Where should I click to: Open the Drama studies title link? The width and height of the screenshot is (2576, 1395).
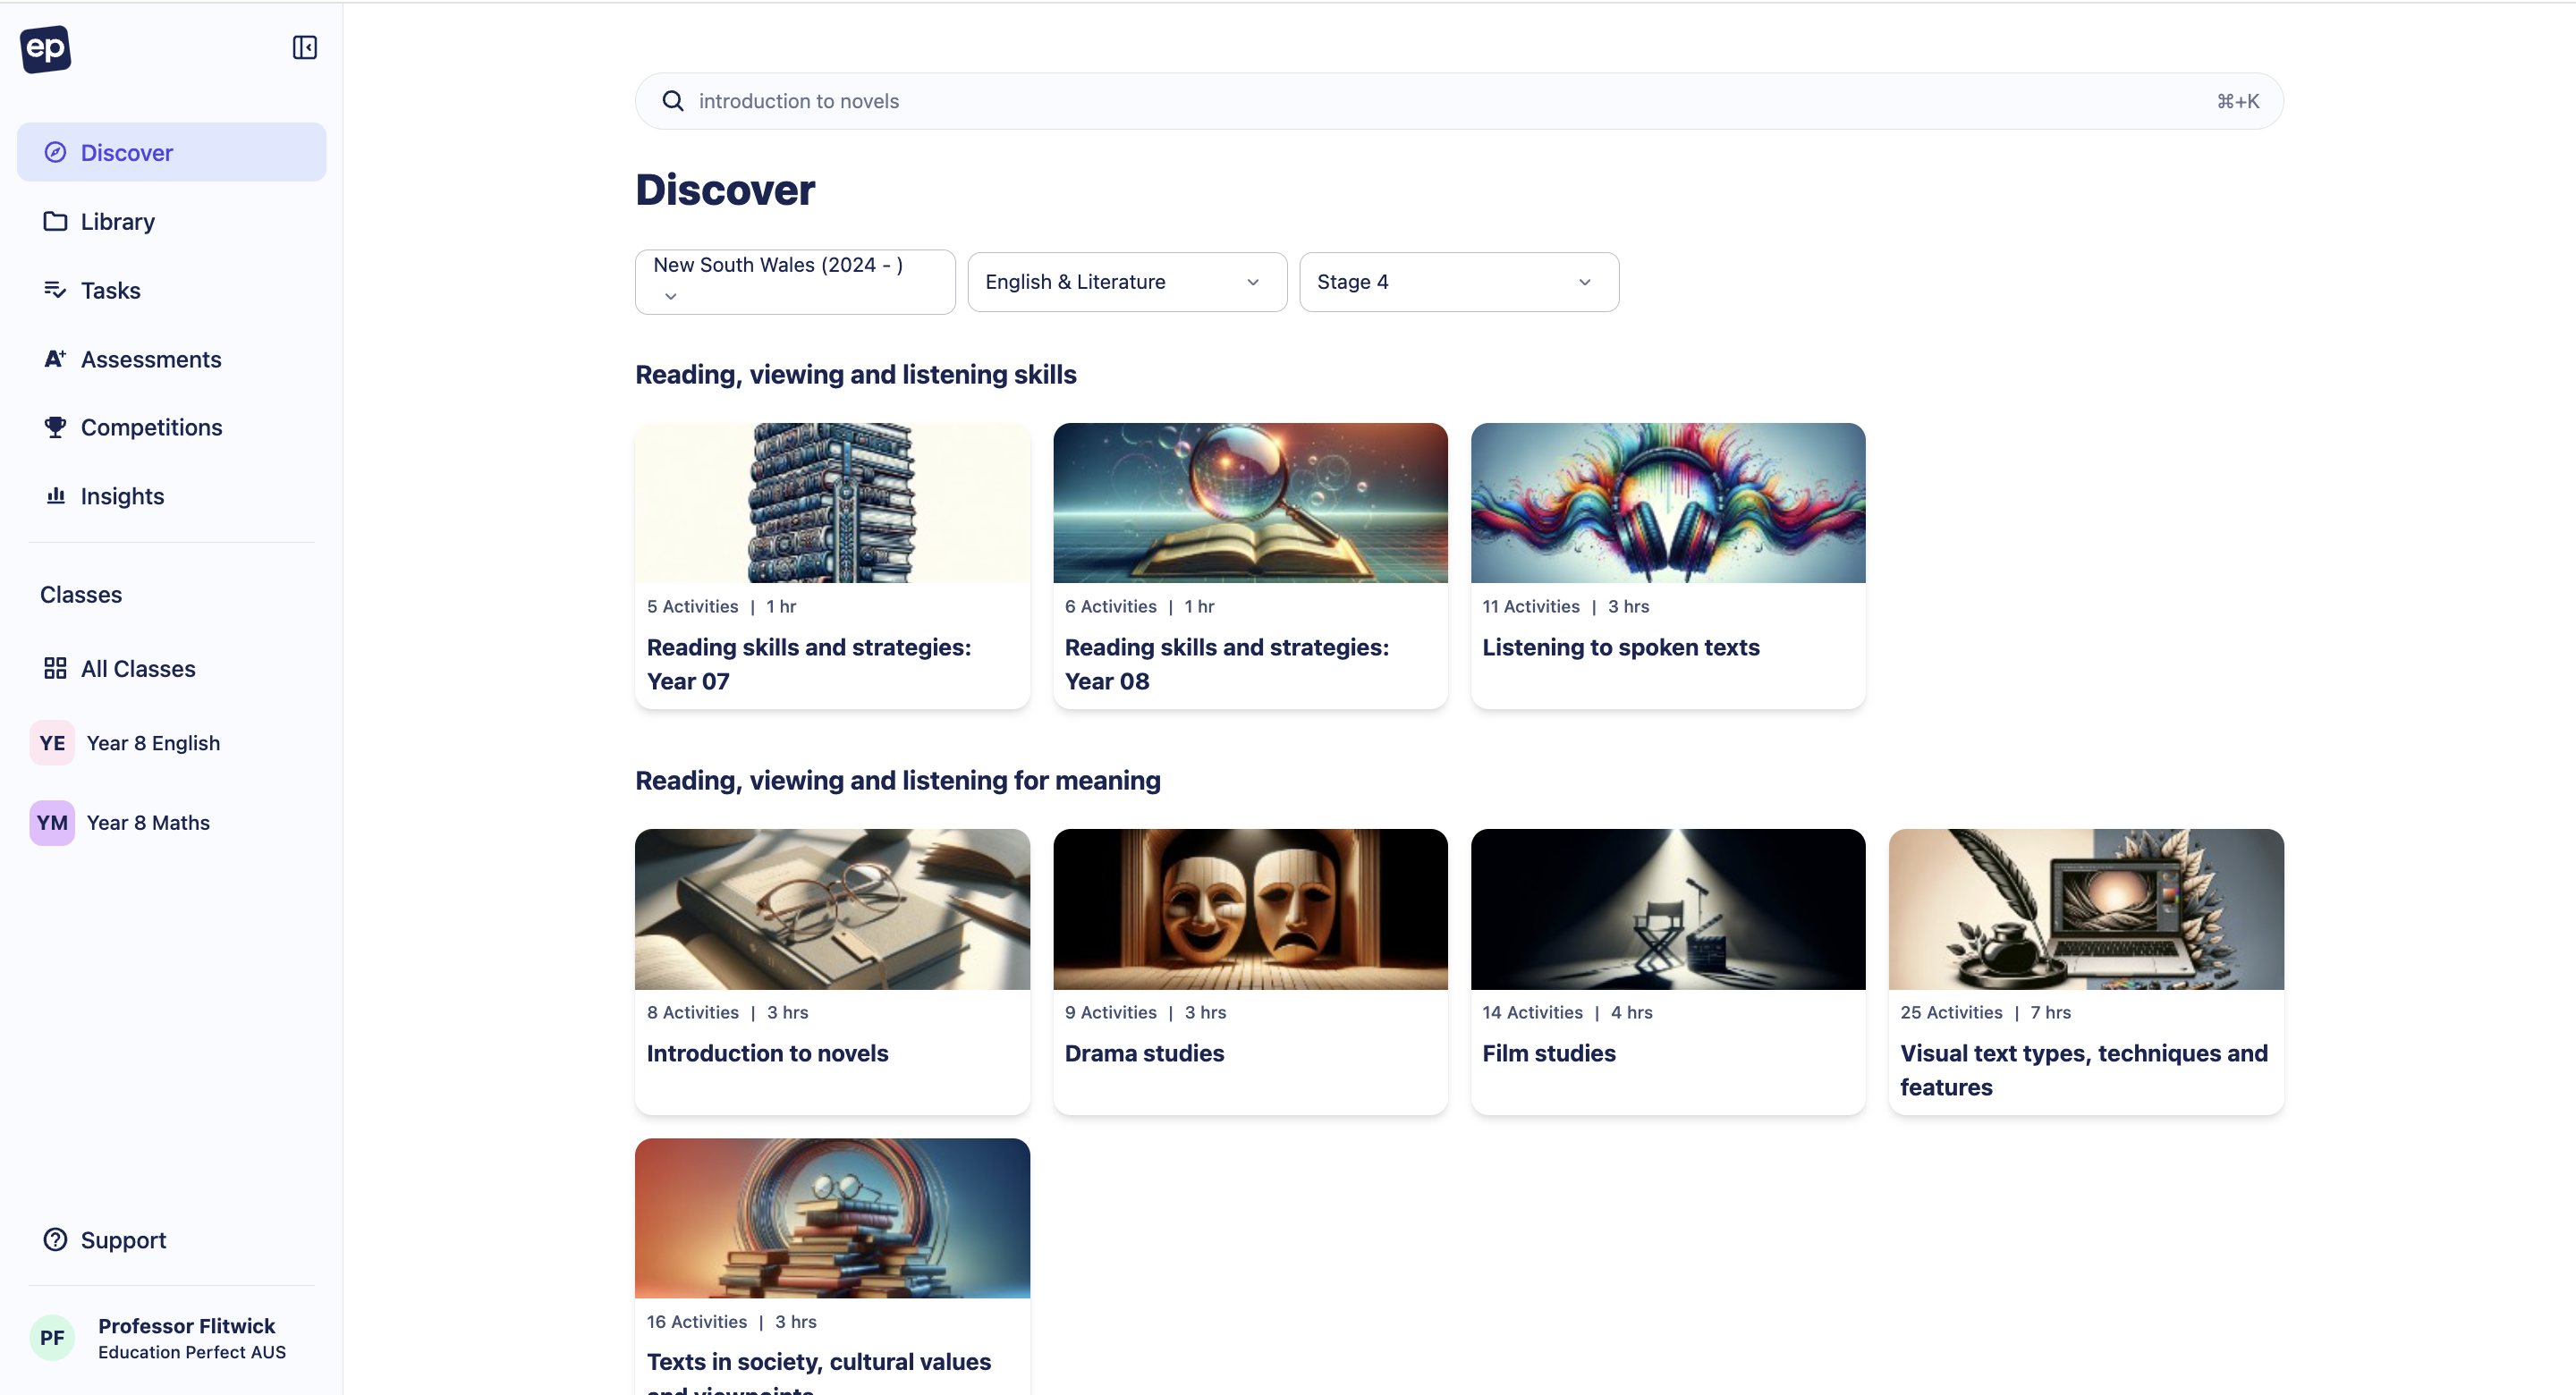(x=1143, y=1053)
